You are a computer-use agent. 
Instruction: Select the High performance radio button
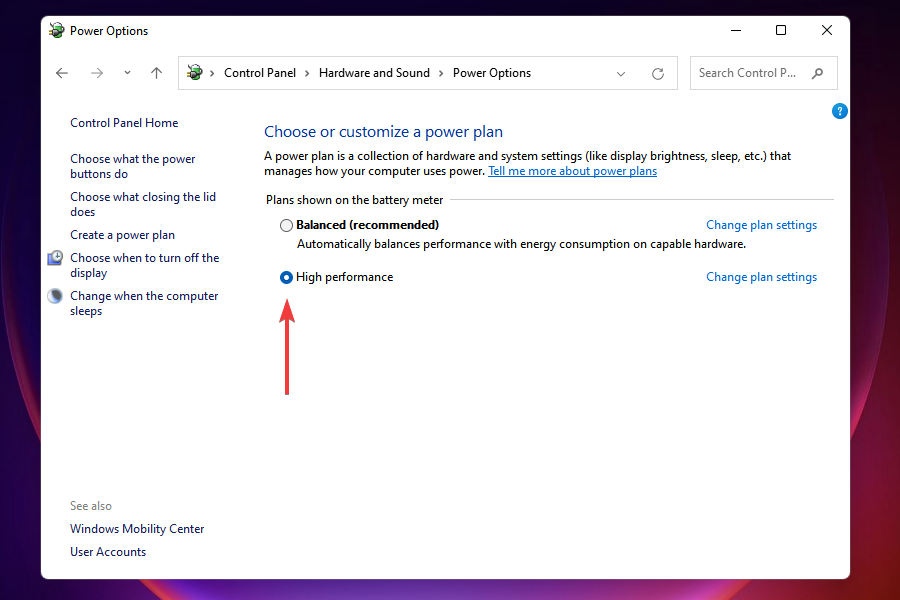pos(286,277)
